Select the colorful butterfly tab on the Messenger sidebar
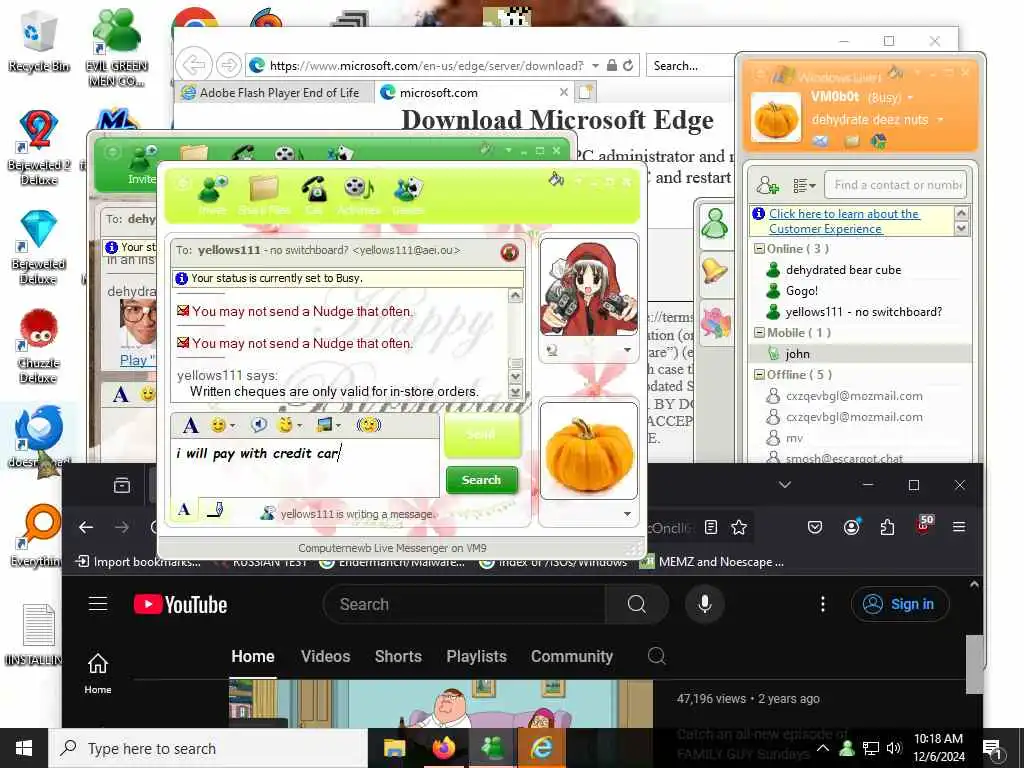Image resolution: width=1024 pixels, height=768 pixels. tap(714, 322)
